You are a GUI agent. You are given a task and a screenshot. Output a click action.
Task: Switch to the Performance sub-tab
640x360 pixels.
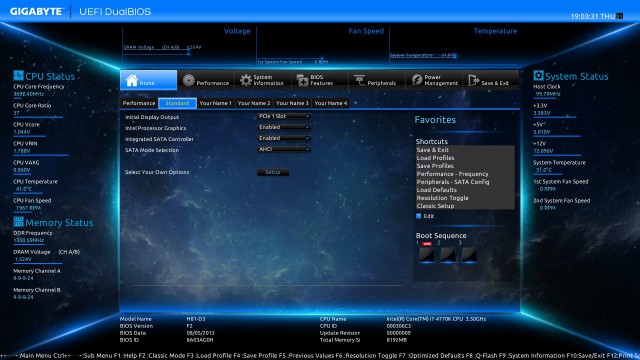pyautogui.click(x=139, y=103)
